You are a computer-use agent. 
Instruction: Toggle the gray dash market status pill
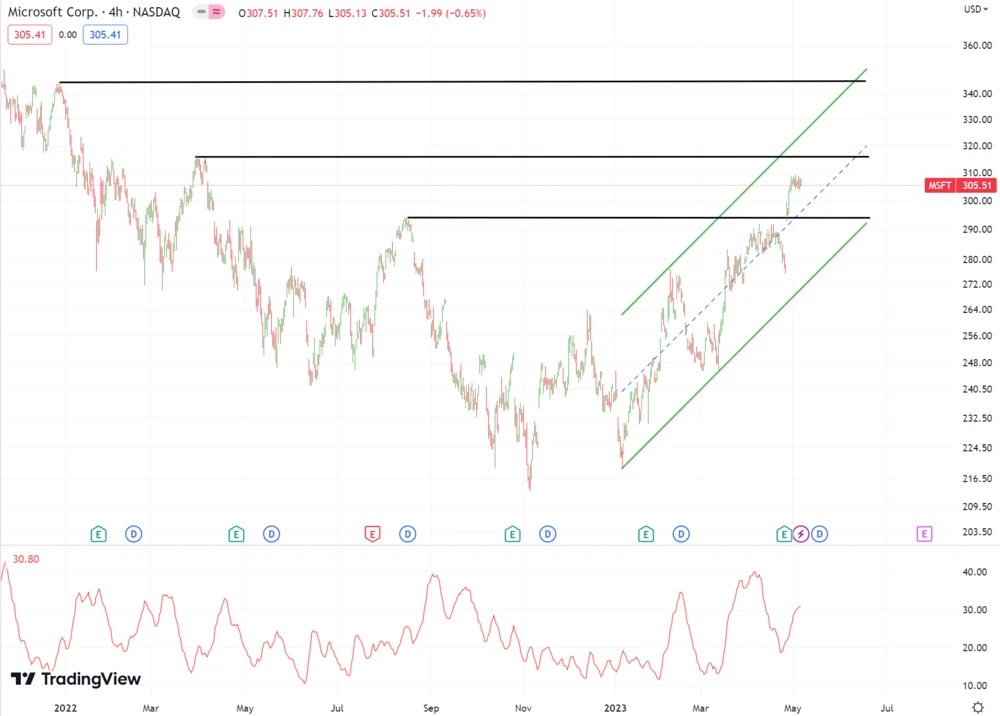coord(201,12)
